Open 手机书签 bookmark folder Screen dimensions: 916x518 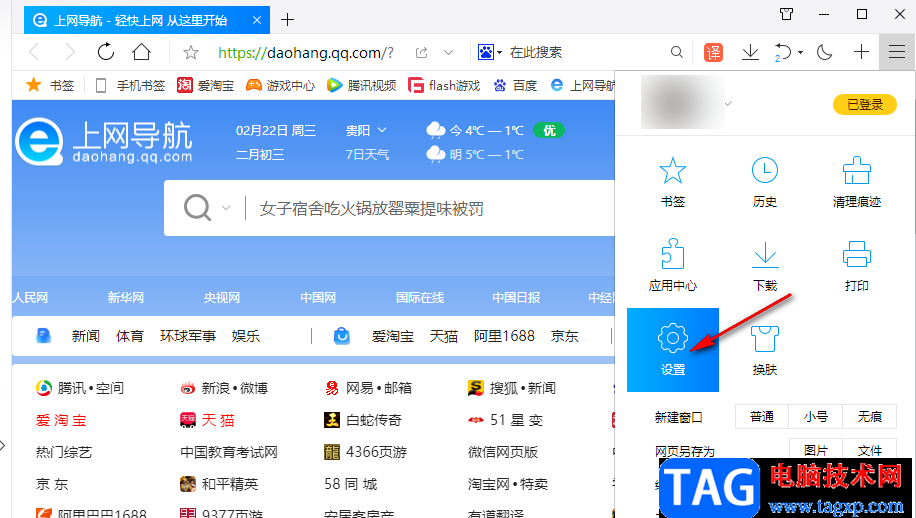130,85
